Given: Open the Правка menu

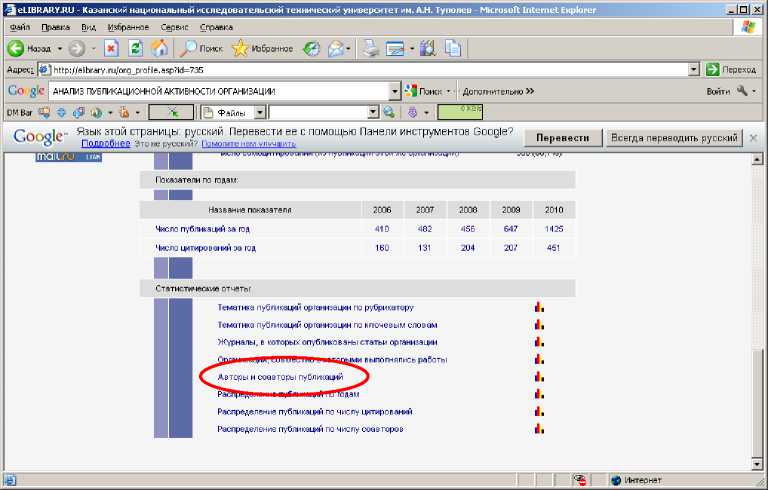Looking at the screenshot, I should (55, 27).
